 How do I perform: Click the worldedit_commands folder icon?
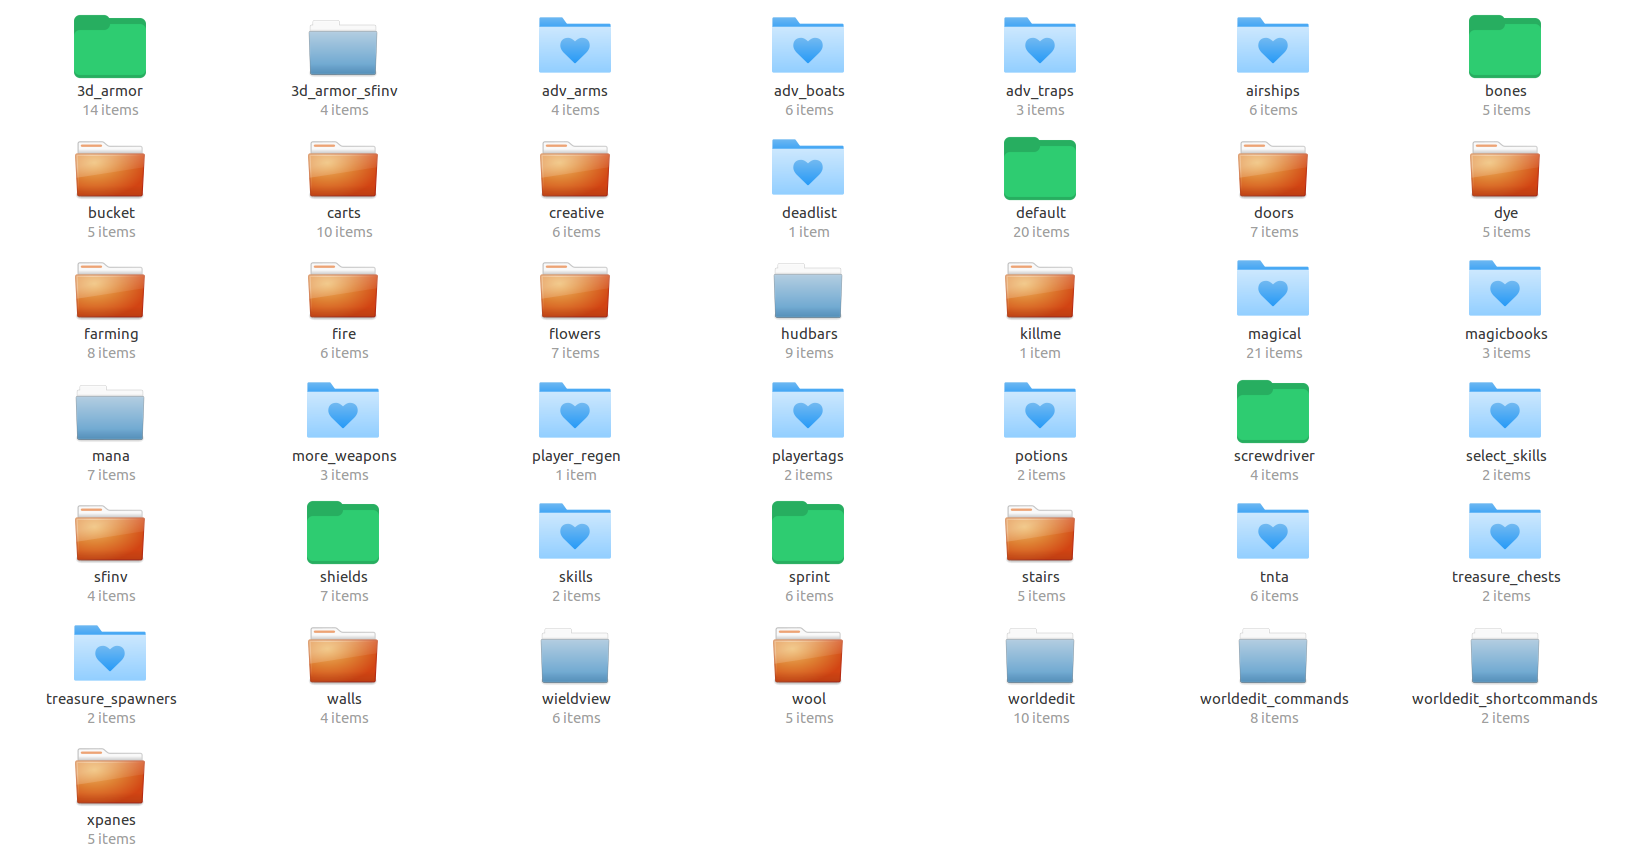(x=1273, y=655)
